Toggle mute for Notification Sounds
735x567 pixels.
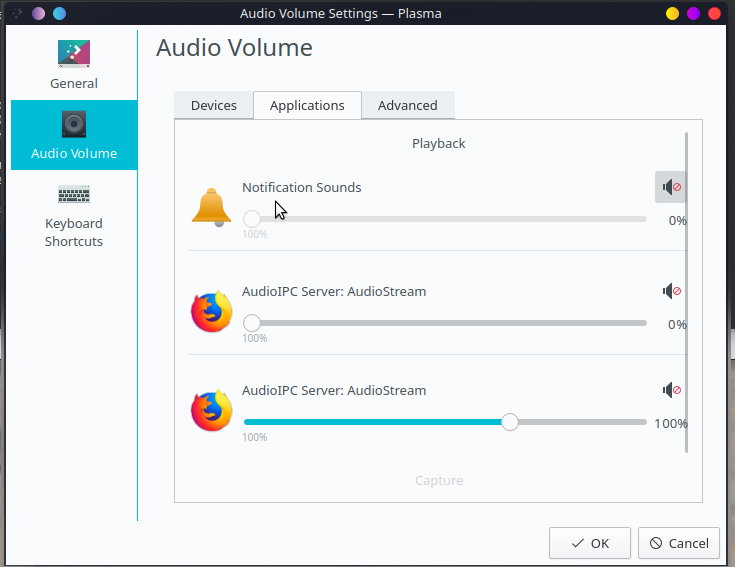point(671,187)
